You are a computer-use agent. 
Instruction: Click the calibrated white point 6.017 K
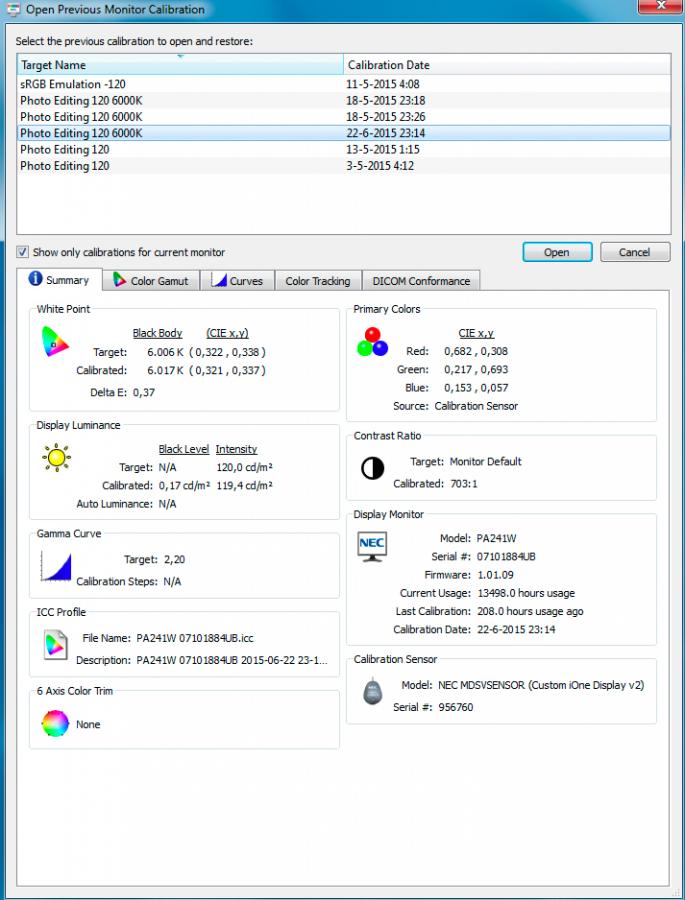(165, 370)
